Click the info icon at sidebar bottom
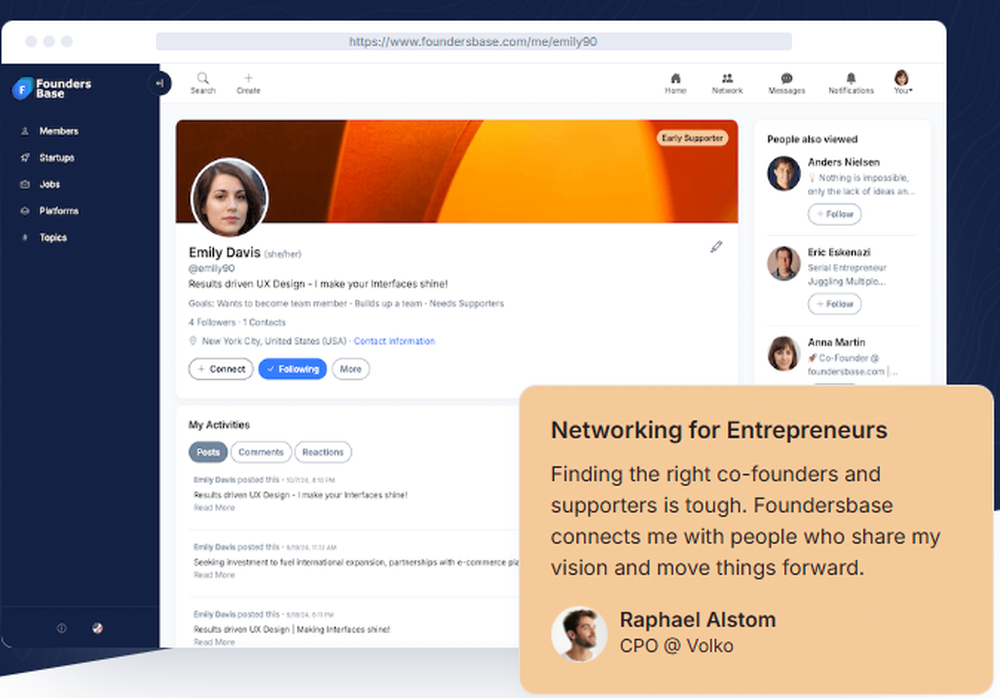1000x698 pixels. (x=61, y=628)
